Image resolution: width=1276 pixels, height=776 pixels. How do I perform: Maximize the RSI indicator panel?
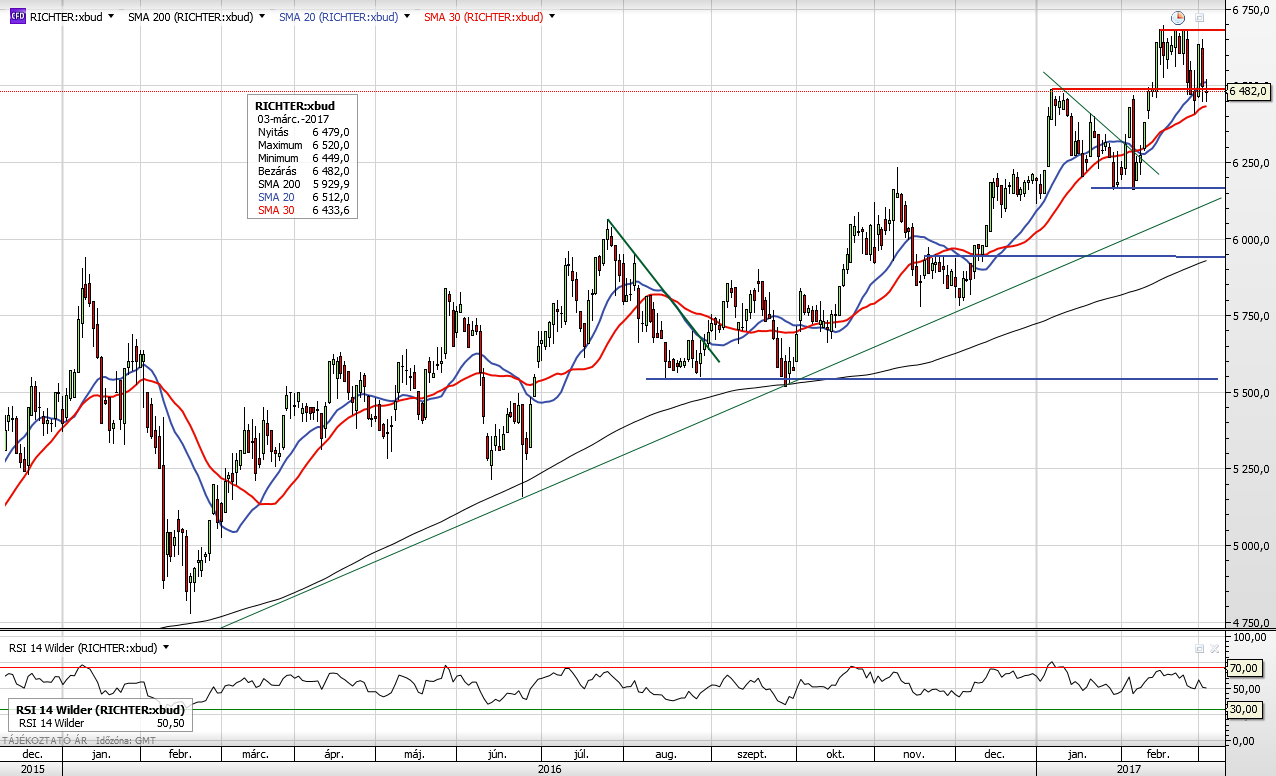tap(1200, 648)
